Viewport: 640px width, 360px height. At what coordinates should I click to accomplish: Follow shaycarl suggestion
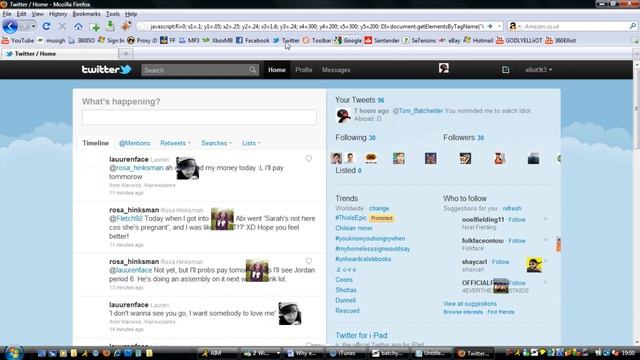tap(500, 262)
